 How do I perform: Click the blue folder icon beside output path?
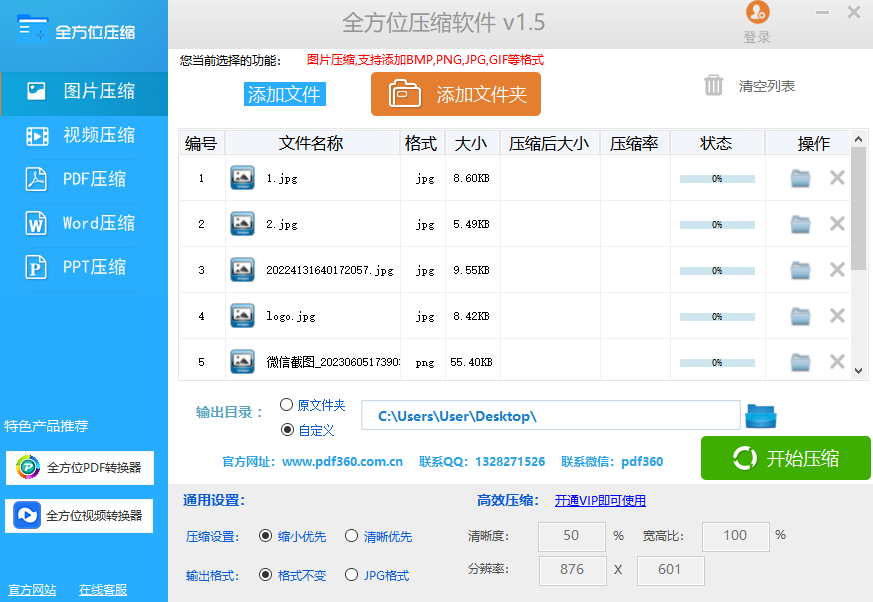(762, 416)
